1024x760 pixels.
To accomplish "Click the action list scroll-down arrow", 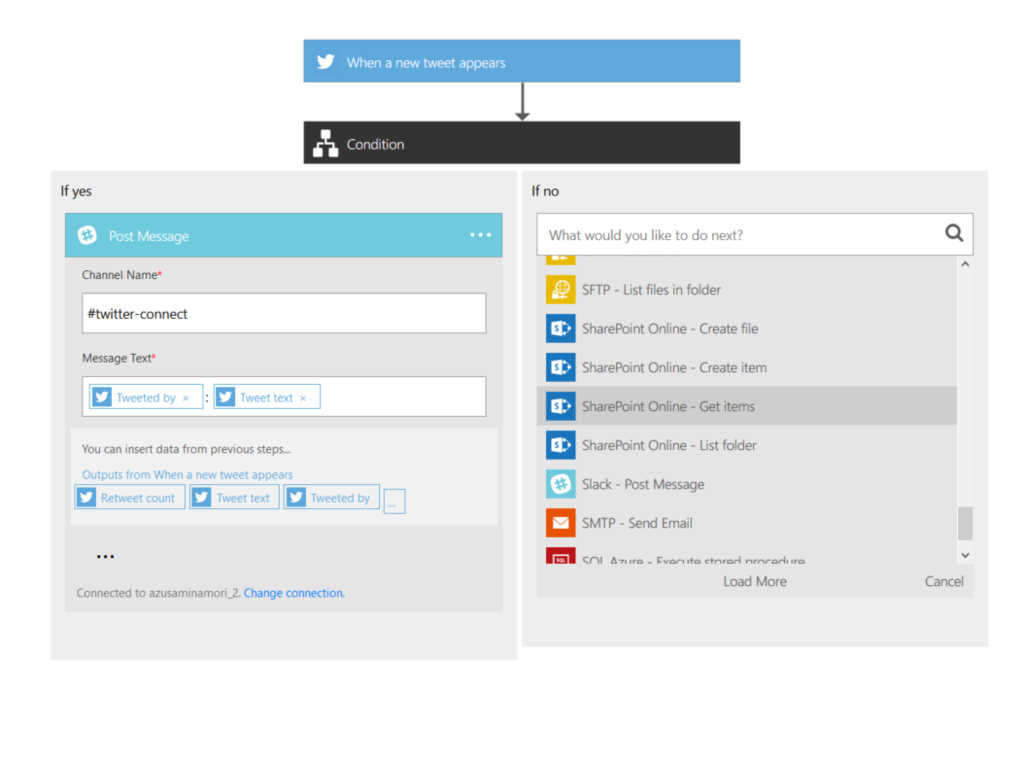I will [x=965, y=555].
